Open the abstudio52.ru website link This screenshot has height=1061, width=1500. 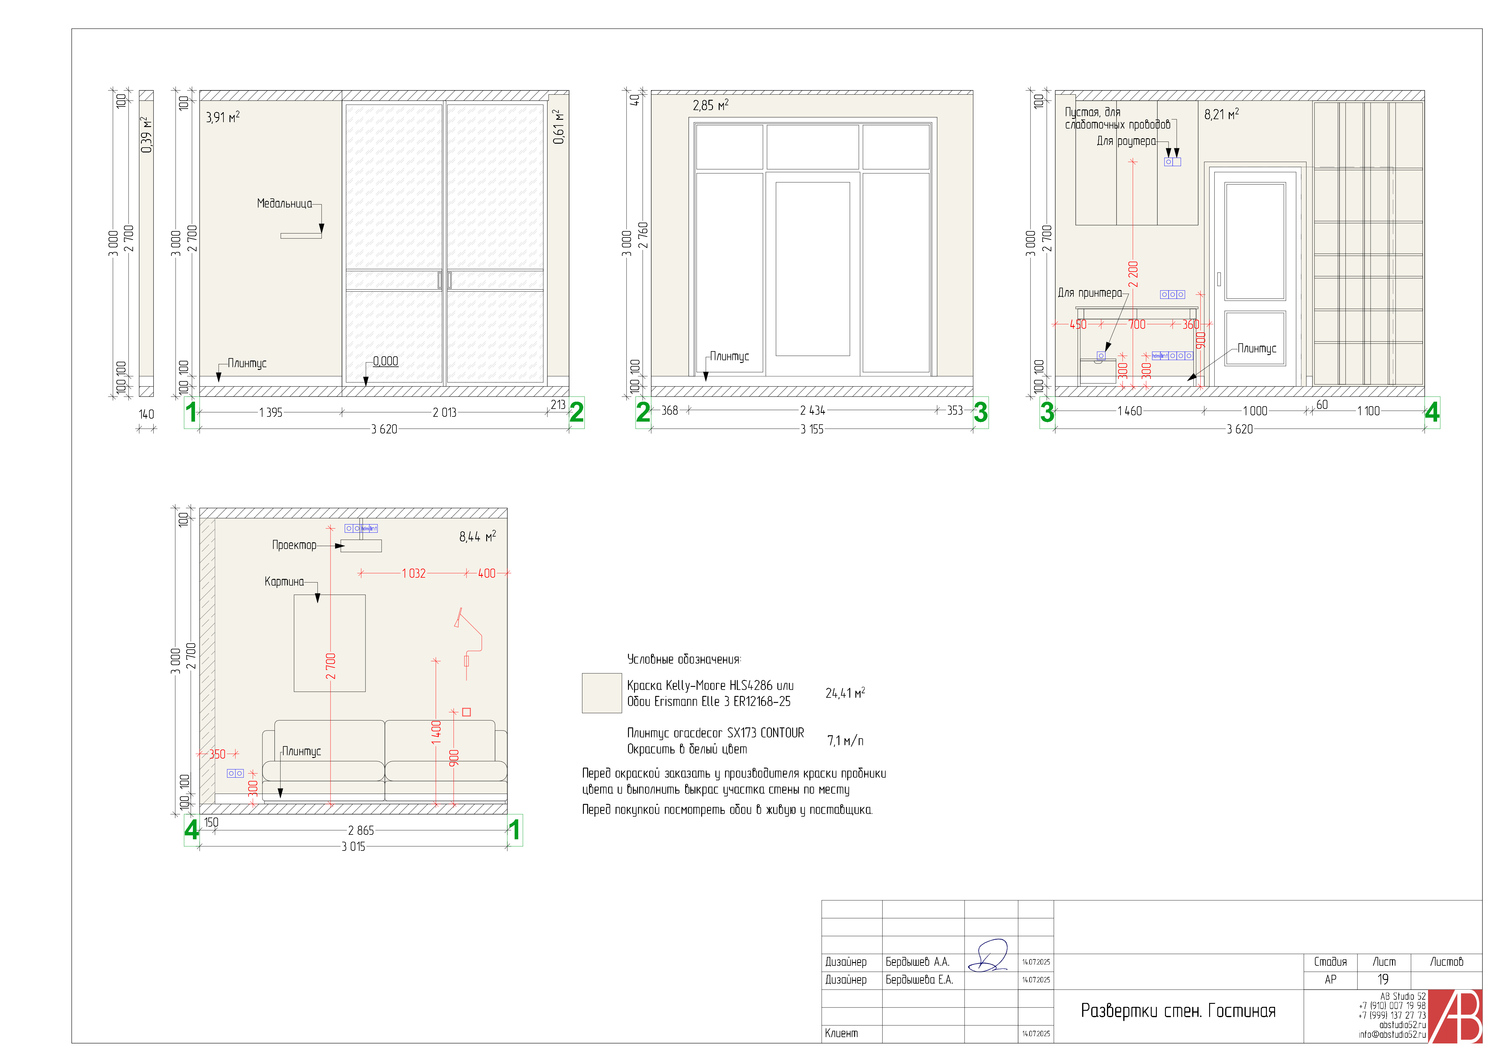coord(1402,1025)
